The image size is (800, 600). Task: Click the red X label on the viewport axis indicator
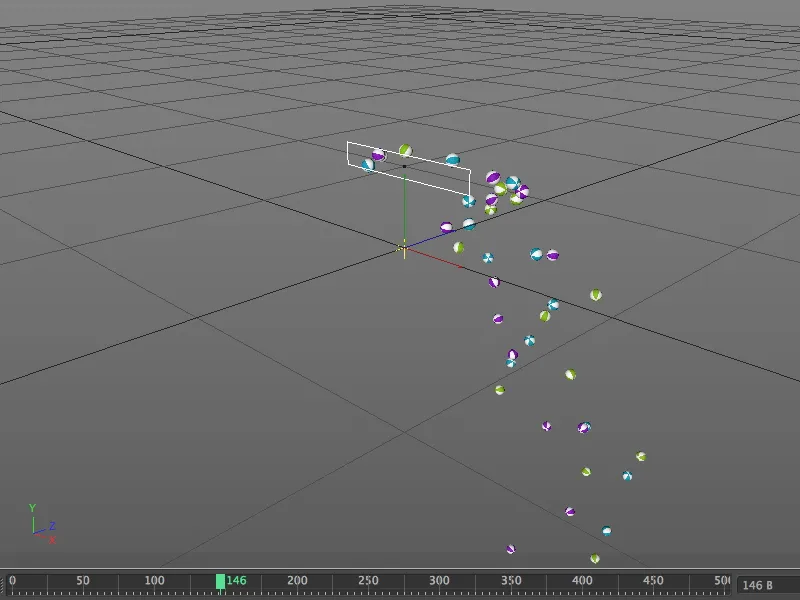[x=52, y=540]
